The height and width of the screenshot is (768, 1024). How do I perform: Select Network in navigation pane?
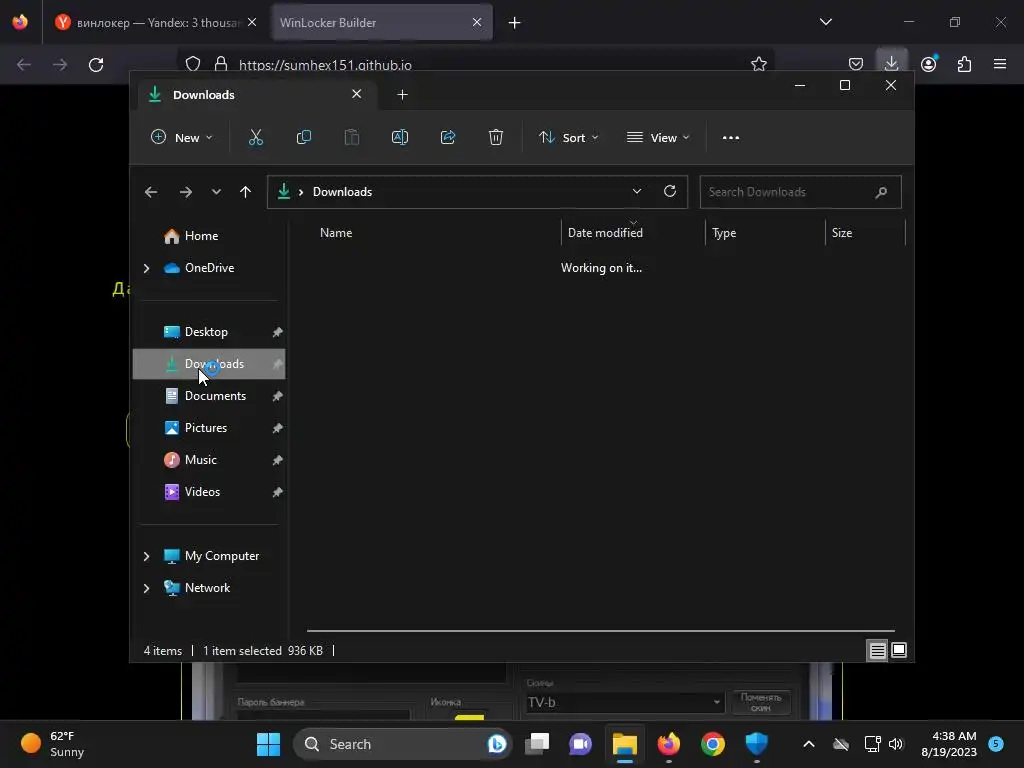point(209,588)
